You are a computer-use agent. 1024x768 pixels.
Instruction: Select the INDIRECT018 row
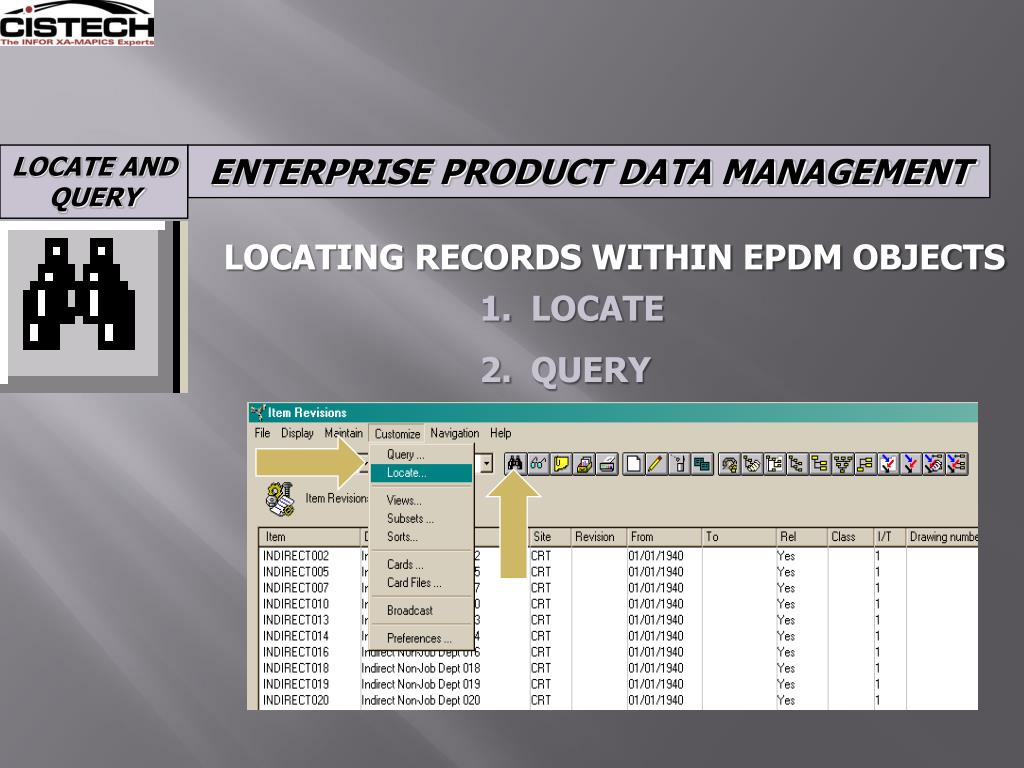click(x=618, y=668)
